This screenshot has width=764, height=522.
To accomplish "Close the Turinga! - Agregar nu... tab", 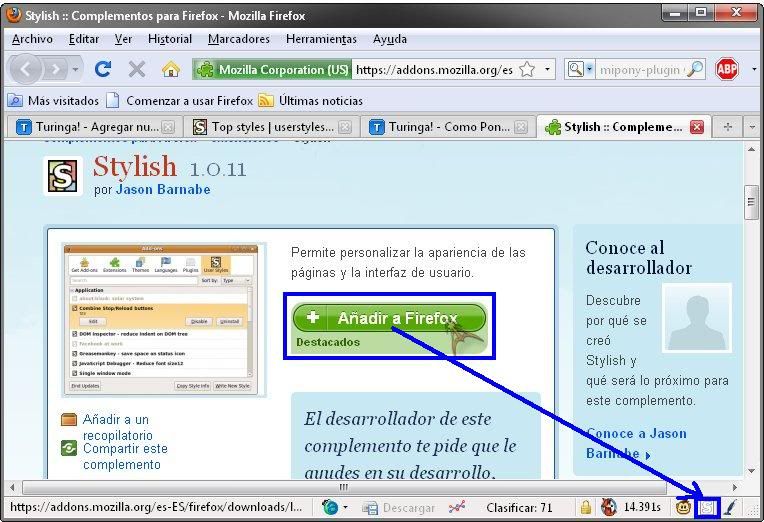I will point(168,127).
